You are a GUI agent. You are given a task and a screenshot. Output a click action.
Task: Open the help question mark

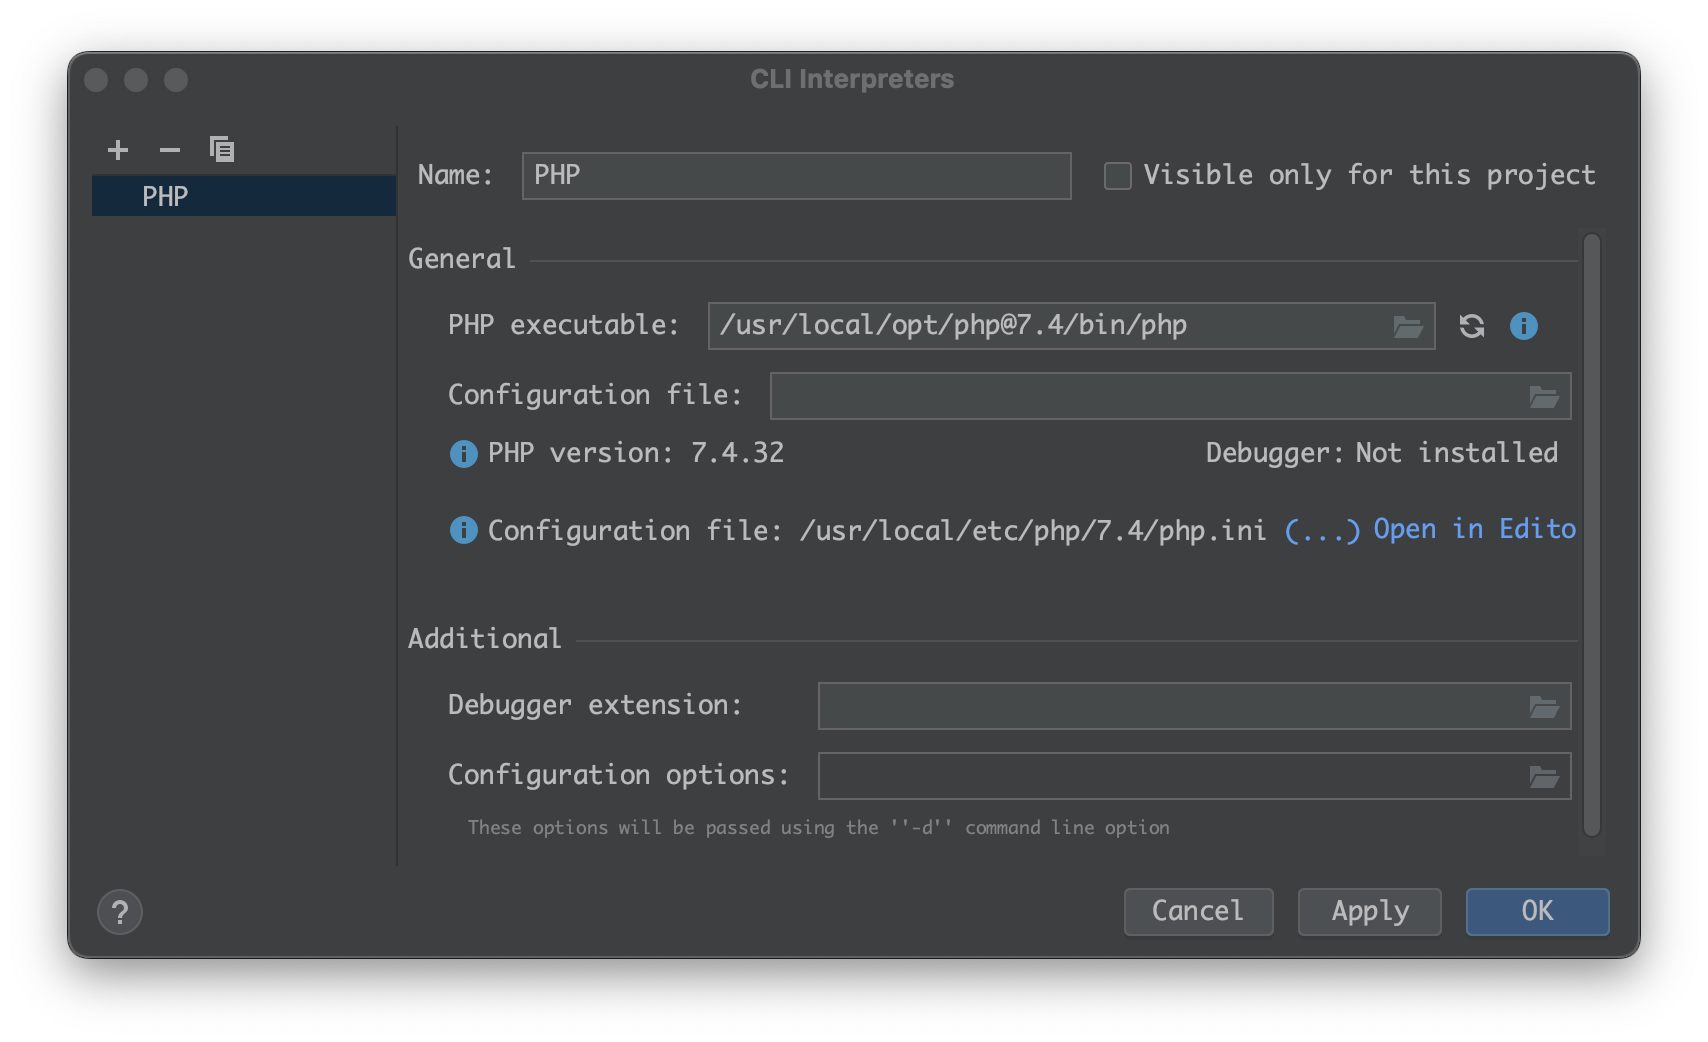pyautogui.click(x=120, y=912)
